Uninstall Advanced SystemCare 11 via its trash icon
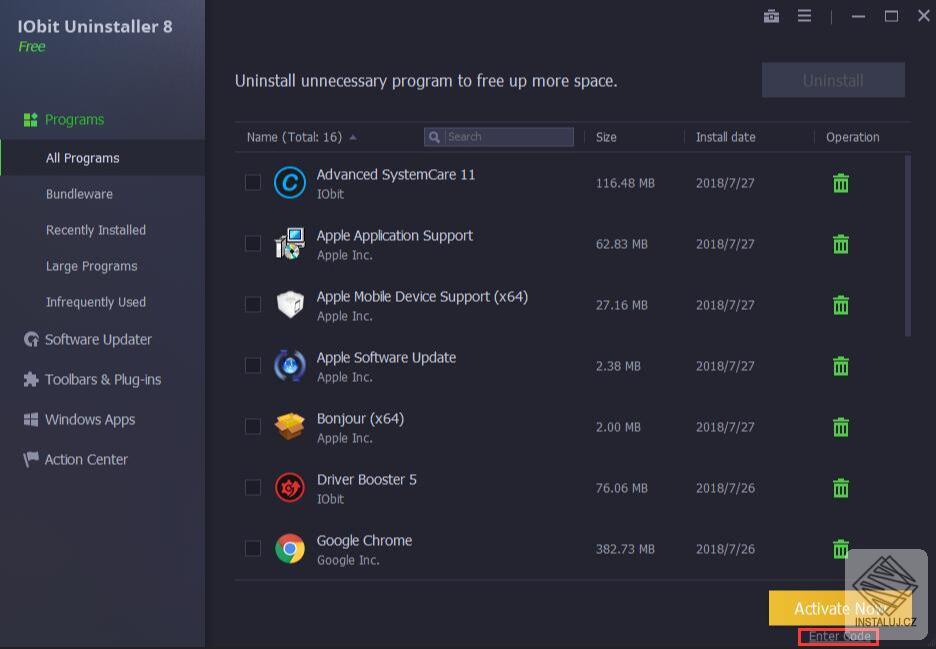The height and width of the screenshot is (649, 936). (x=840, y=182)
